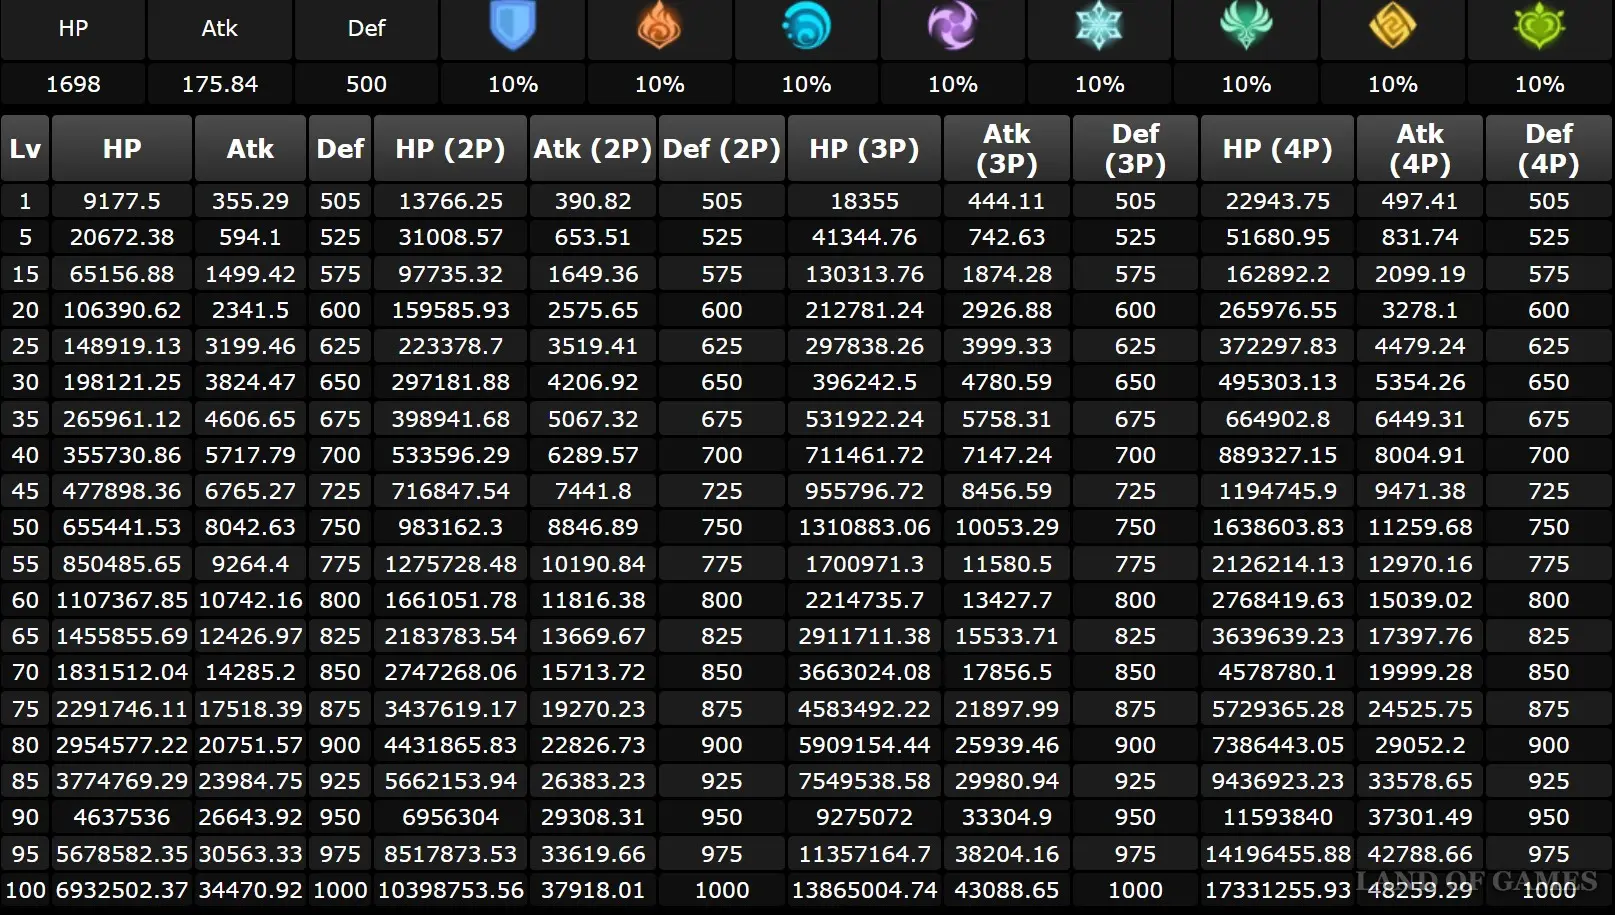Select the level 1 HP cell 9177.5

click(121, 201)
